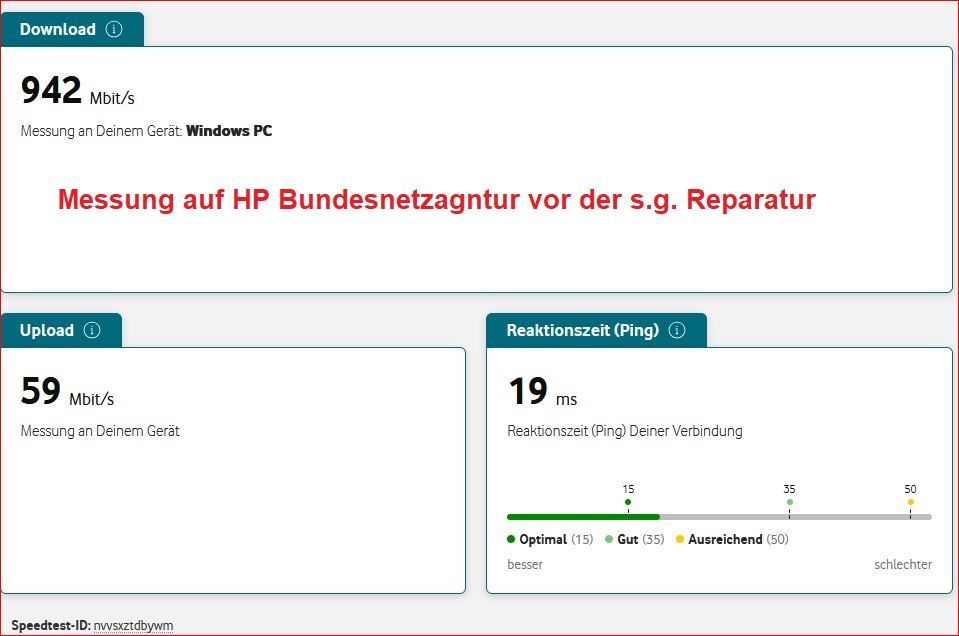The height and width of the screenshot is (636, 959).
Task: Open the Reaktionszeit (Ping) info icon
Action: [x=676, y=330]
